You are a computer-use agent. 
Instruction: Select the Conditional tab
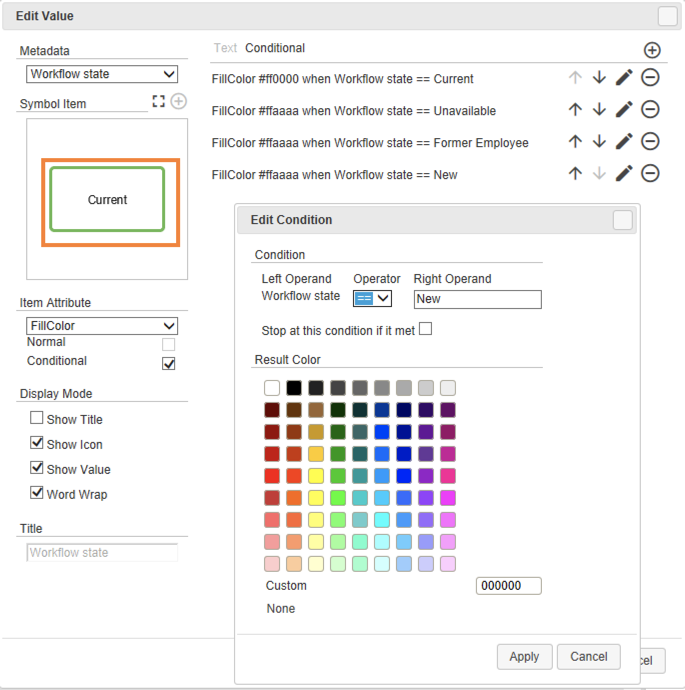tap(275, 48)
